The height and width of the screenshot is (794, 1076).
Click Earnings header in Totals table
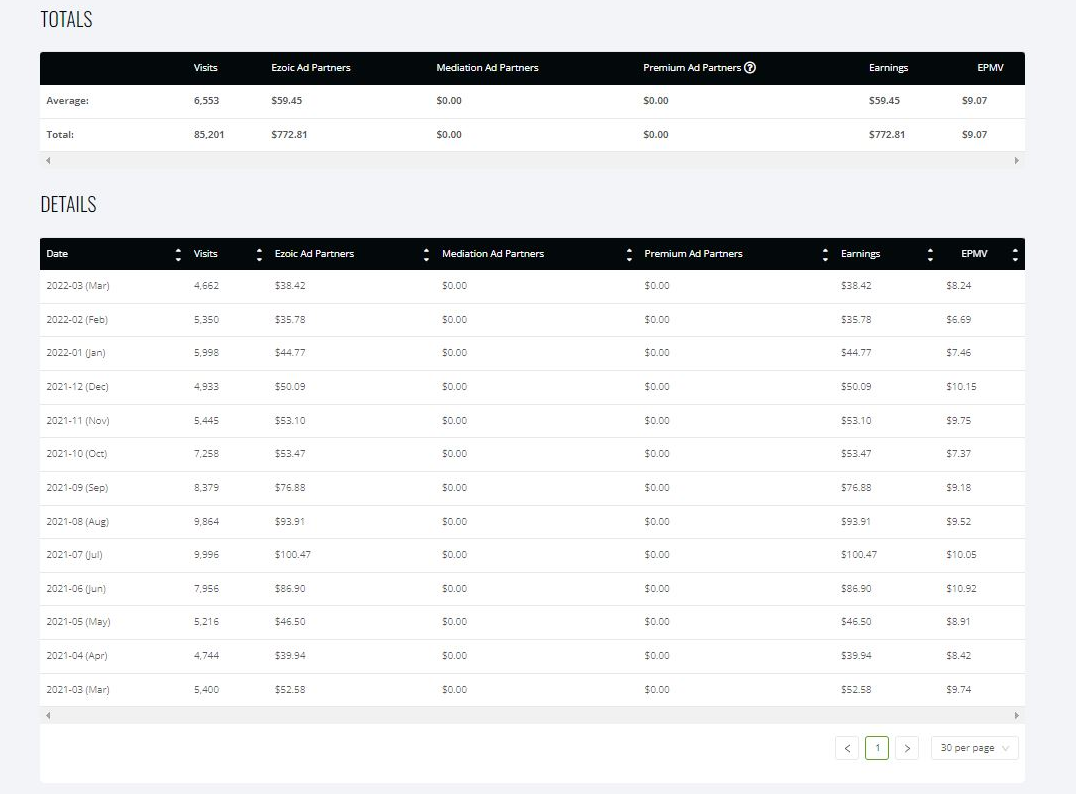(x=888, y=68)
